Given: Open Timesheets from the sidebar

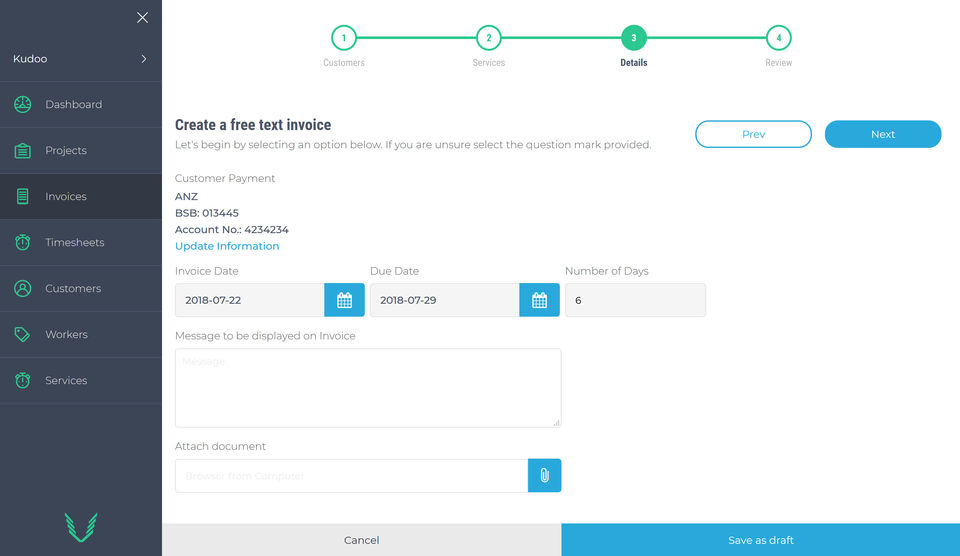Looking at the screenshot, I should click(x=81, y=242).
